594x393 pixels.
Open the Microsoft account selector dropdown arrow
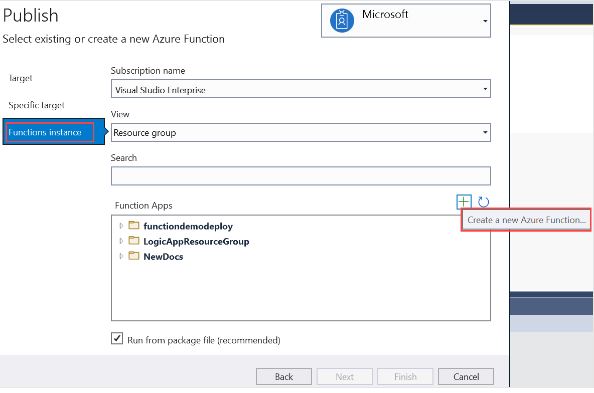tap(485, 21)
